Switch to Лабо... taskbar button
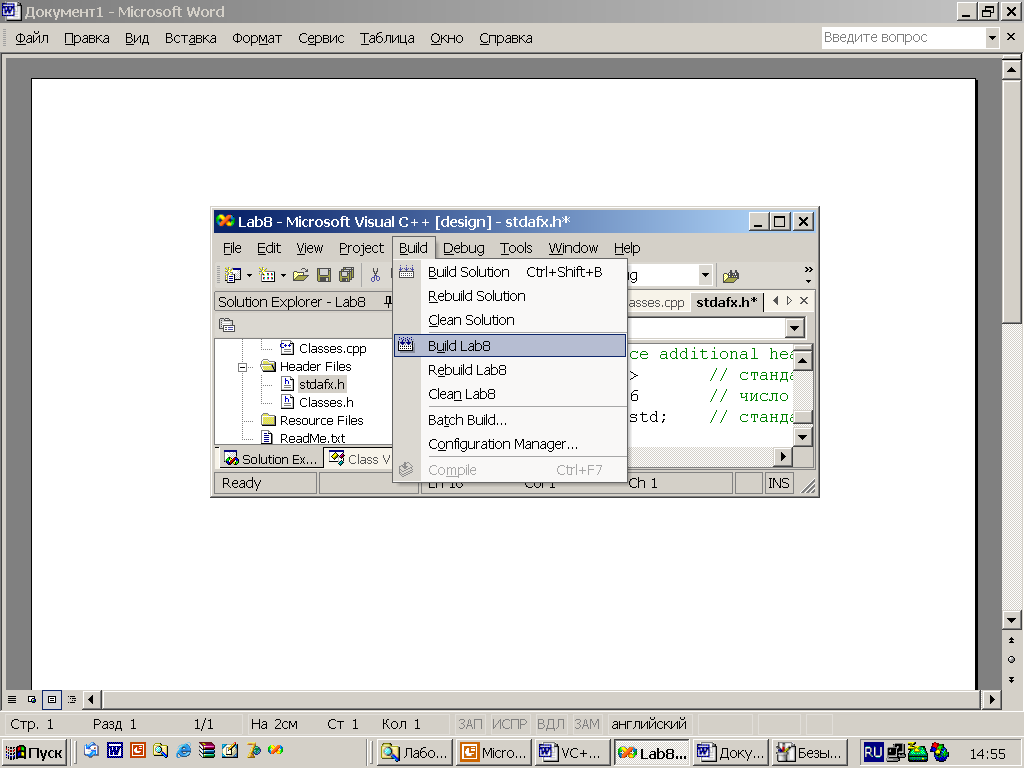 point(415,753)
